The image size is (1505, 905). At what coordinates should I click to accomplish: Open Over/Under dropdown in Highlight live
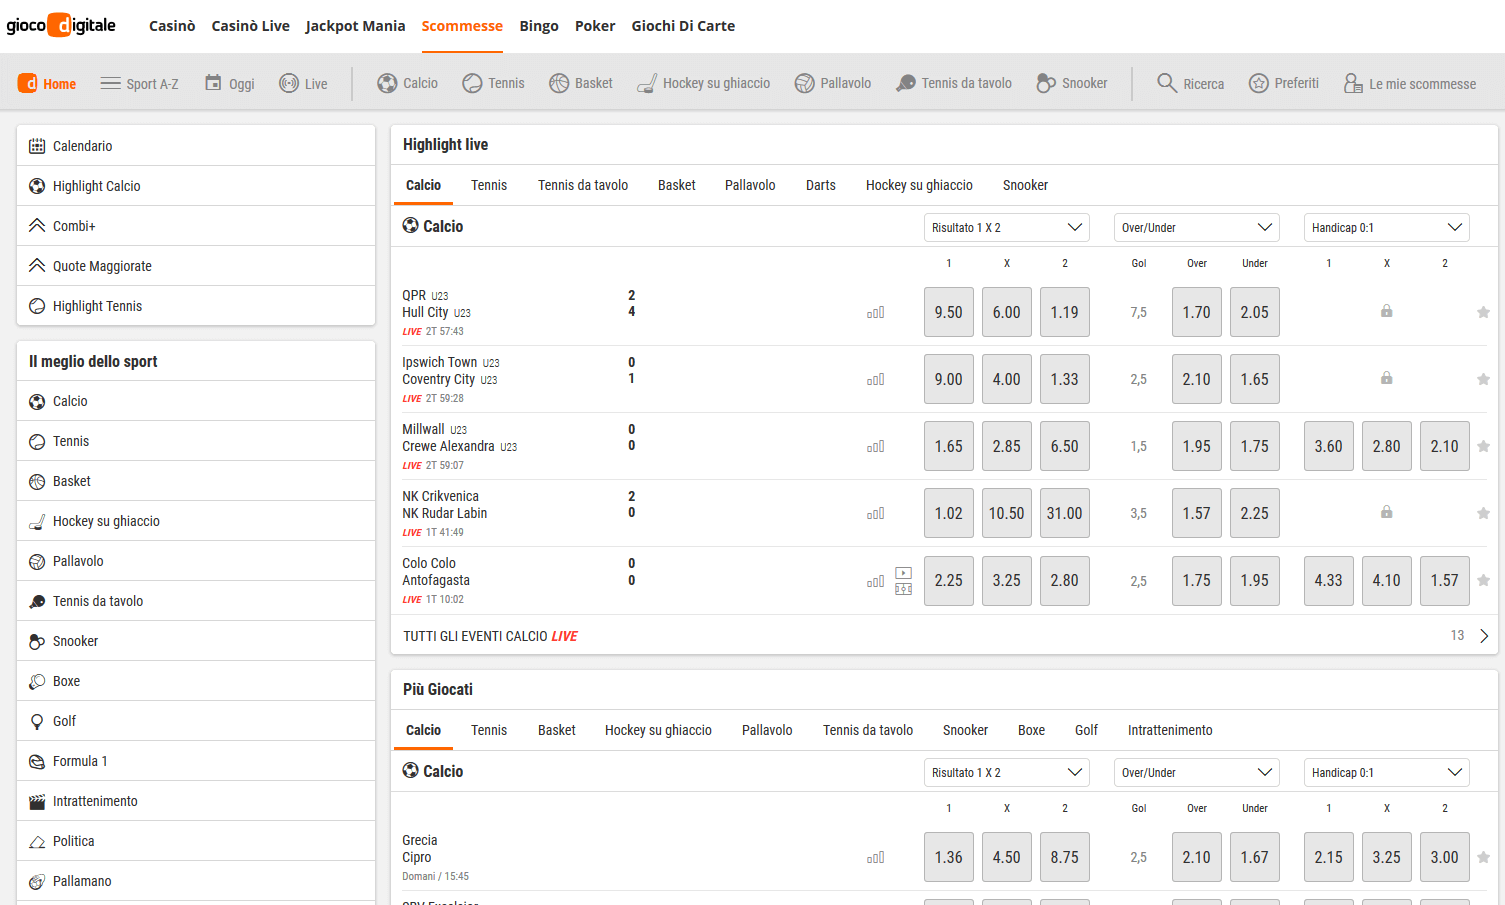pos(1197,228)
